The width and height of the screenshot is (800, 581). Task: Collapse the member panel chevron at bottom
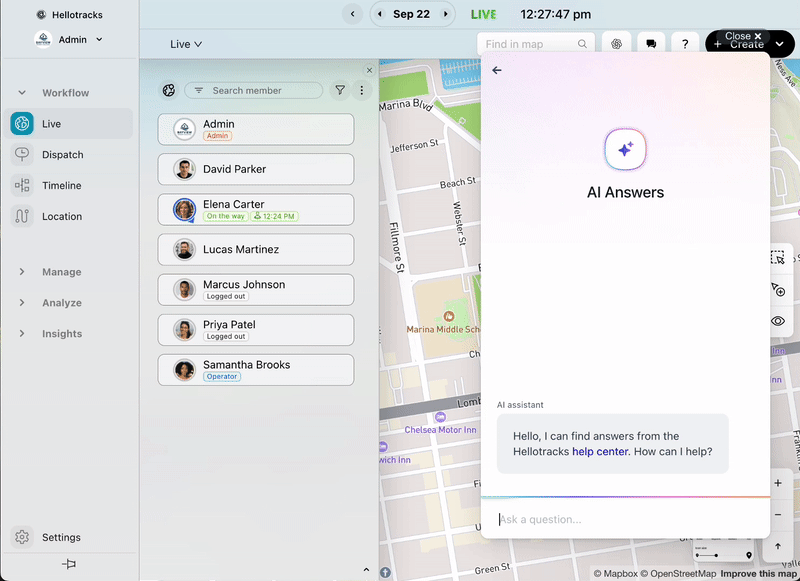(x=366, y=570)
